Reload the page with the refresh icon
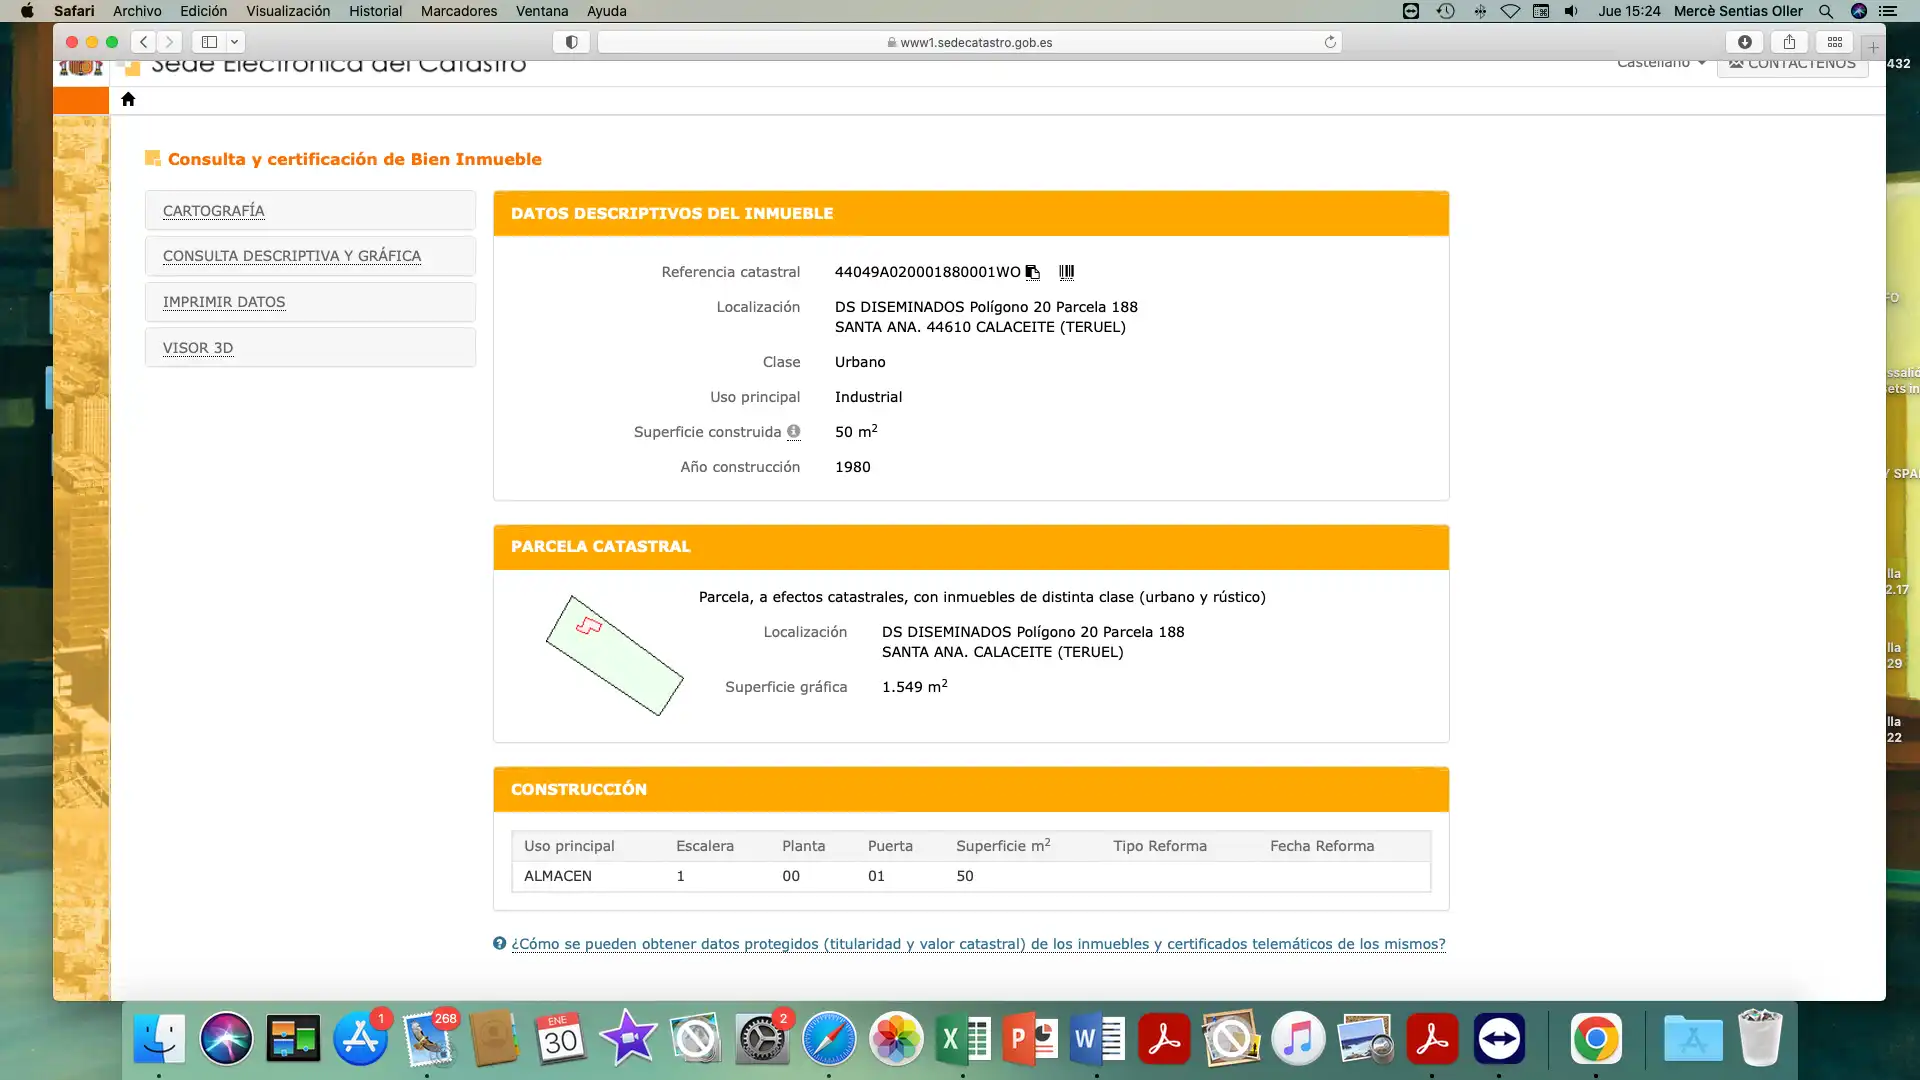The width and height of the screenshot is (1920, 1080). [x=1330, y=42]
